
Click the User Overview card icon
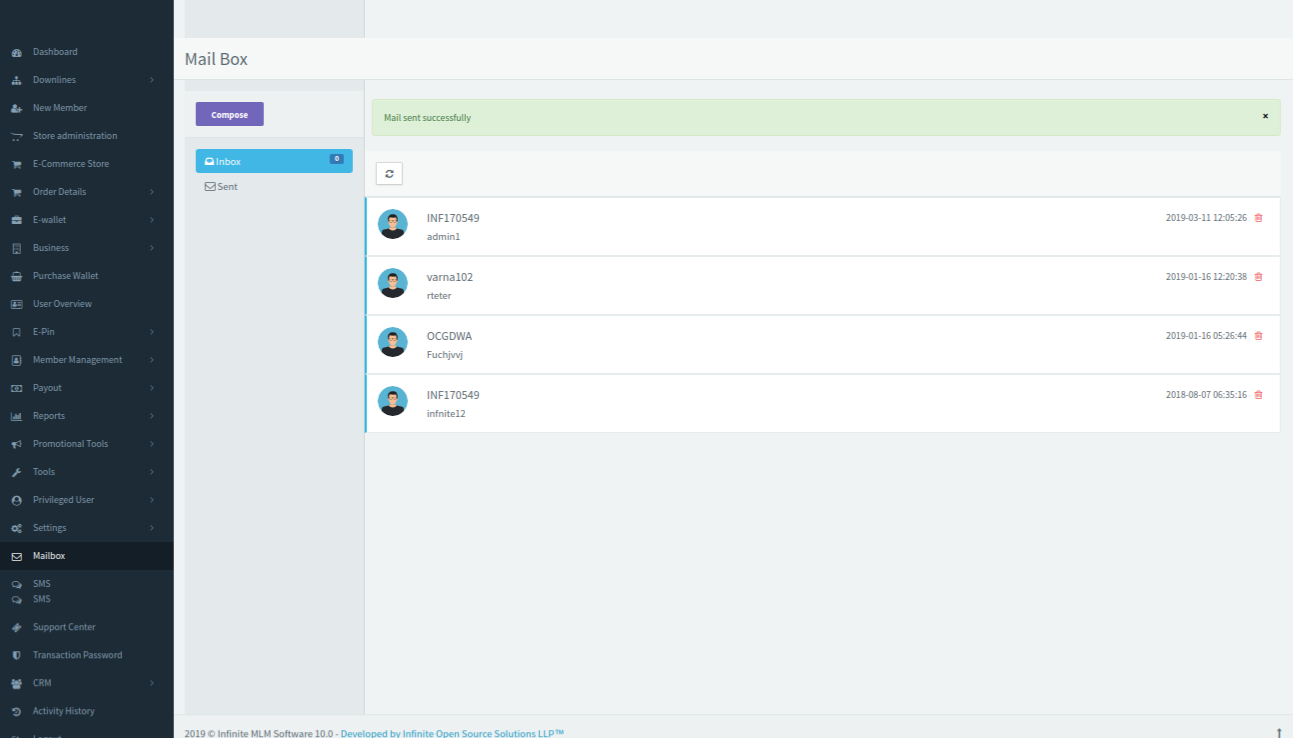click(16, 304)
